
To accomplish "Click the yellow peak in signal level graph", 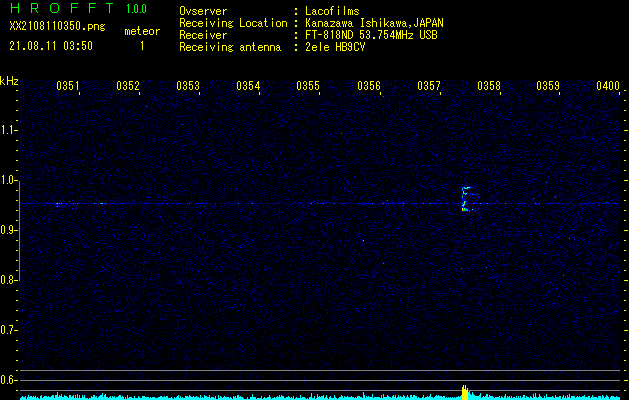I will (x=465, y=392).
